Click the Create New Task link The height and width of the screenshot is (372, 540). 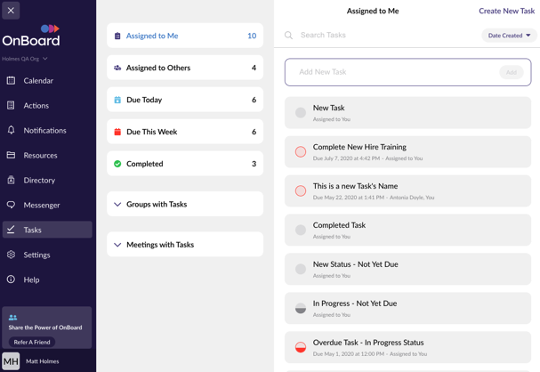[x=507, y=11]
